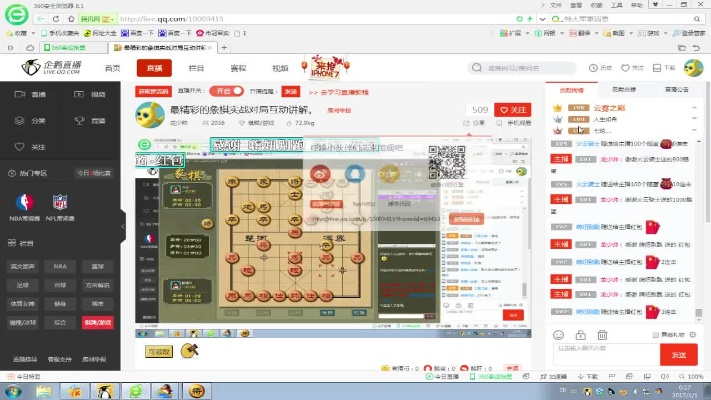Toggle the 屏蔽礼物 checkbox
Viewport: 711px width, 400px height.
tap(655, 335)
